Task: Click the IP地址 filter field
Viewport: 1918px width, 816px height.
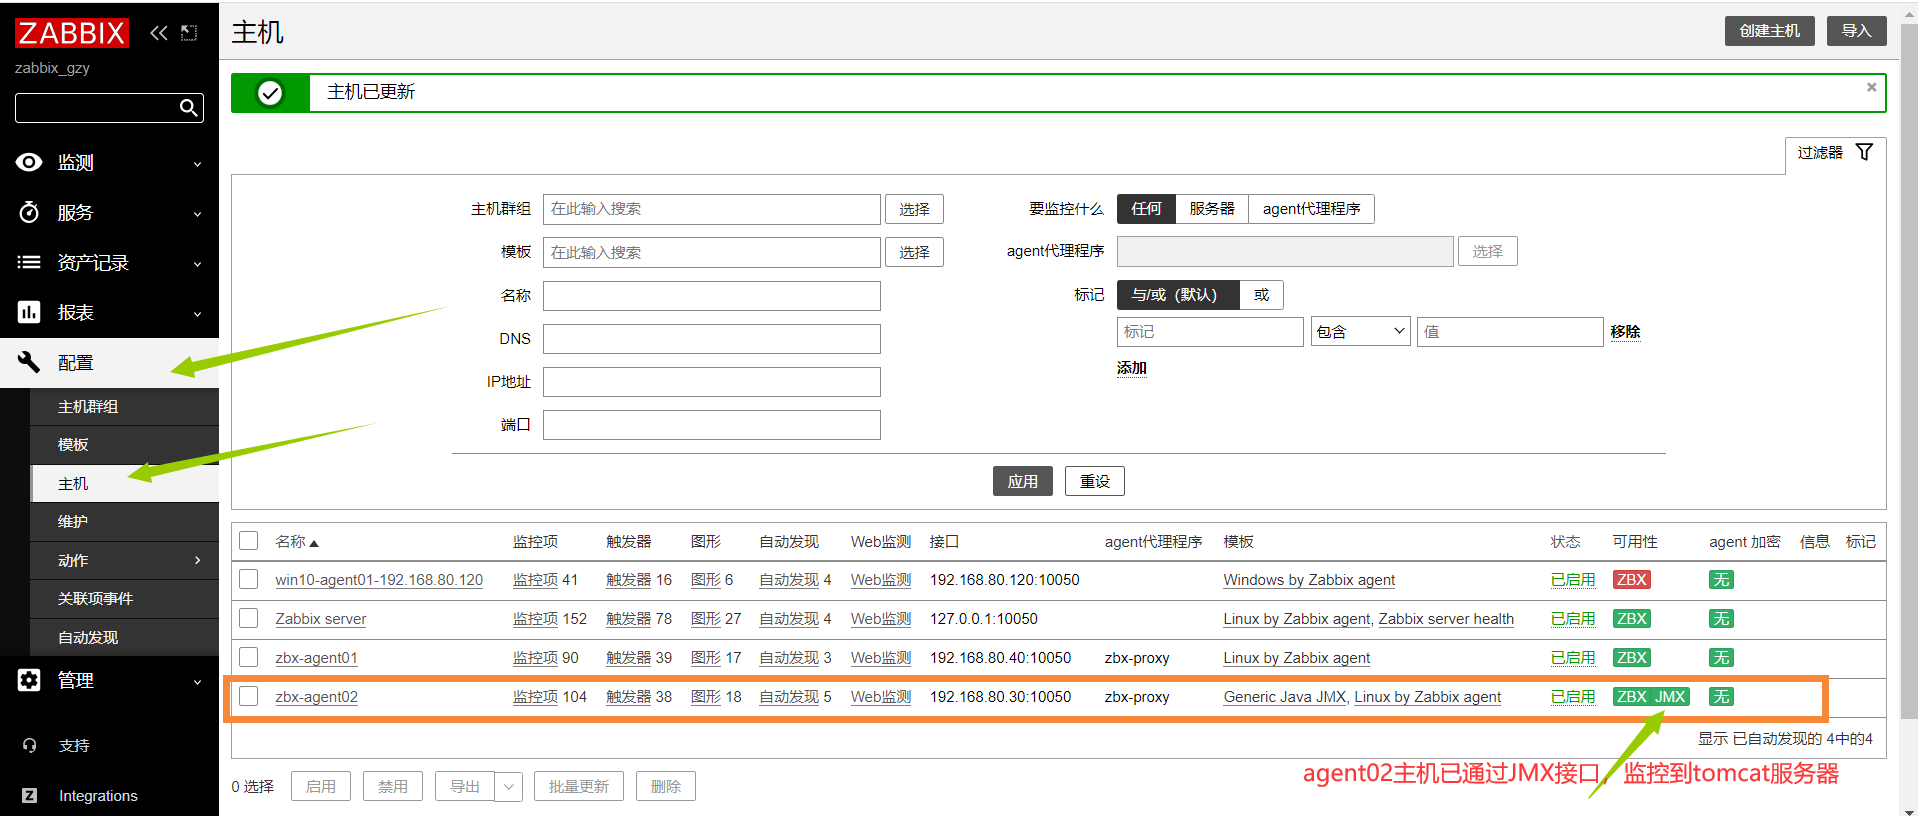Action: [x=711, y=382]
